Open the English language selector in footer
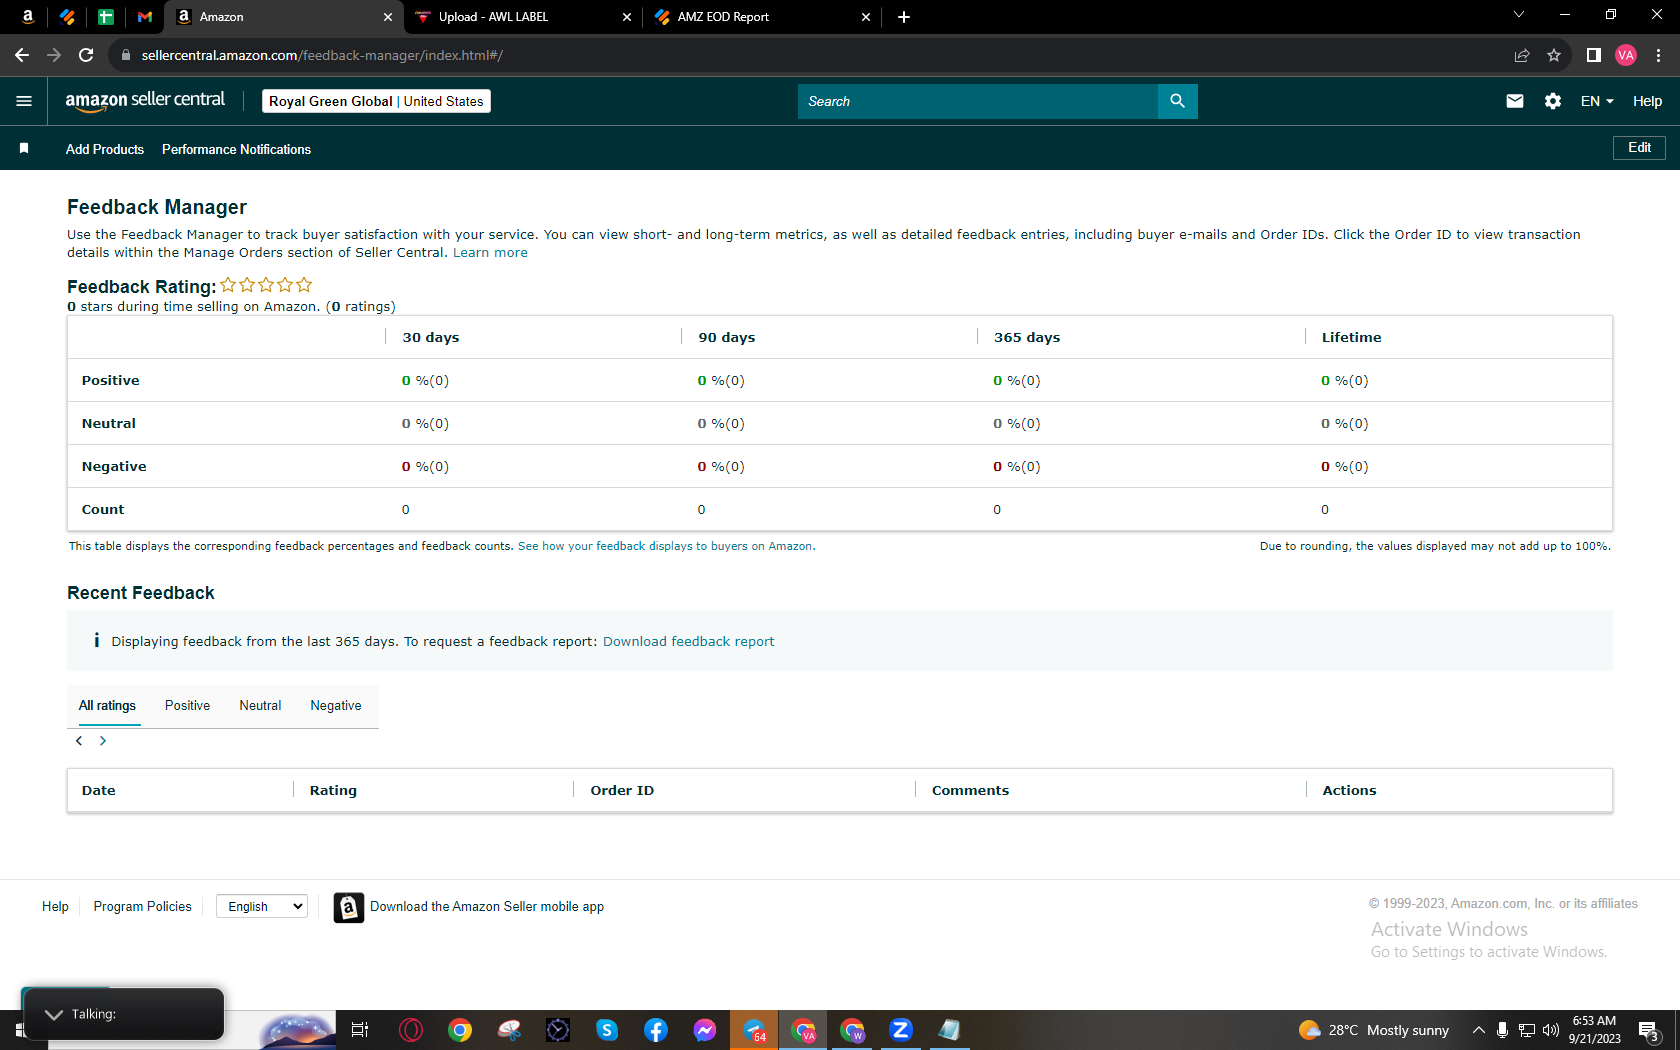This screenshot has width=1680, height=1050. point(262,906)
